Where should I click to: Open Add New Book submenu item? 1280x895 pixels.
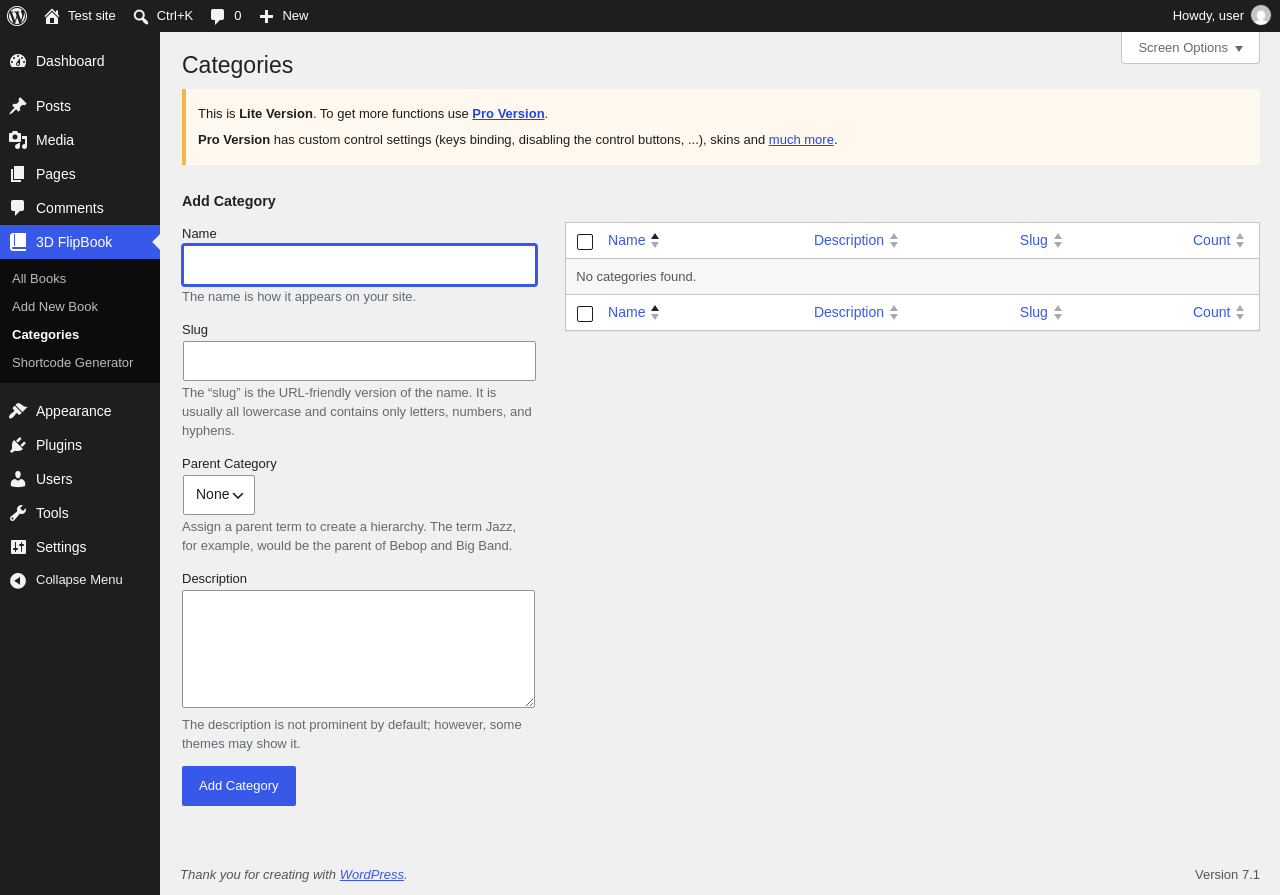click(55, 307)
